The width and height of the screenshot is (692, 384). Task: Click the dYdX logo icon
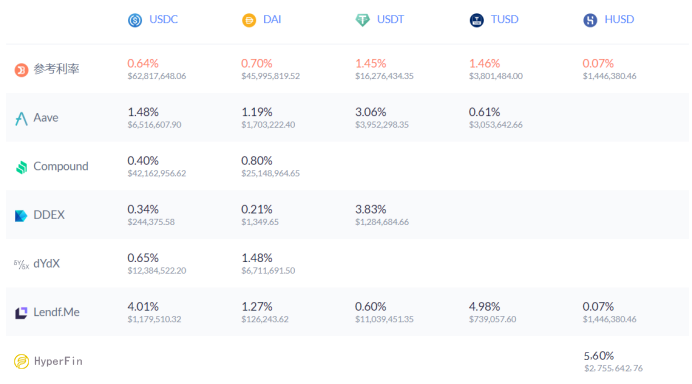[21, 264]
